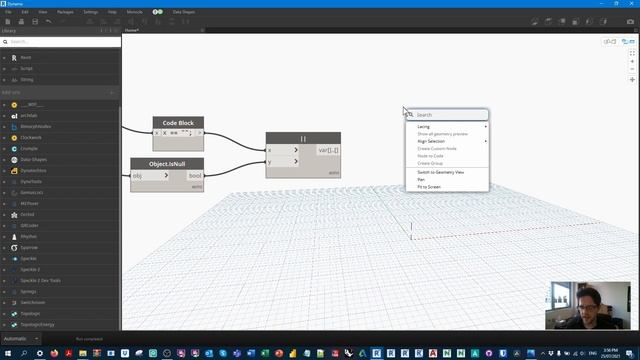
Task: Click the Clockwork package icon
Action: pyautogui.click(x=14, y=138)
